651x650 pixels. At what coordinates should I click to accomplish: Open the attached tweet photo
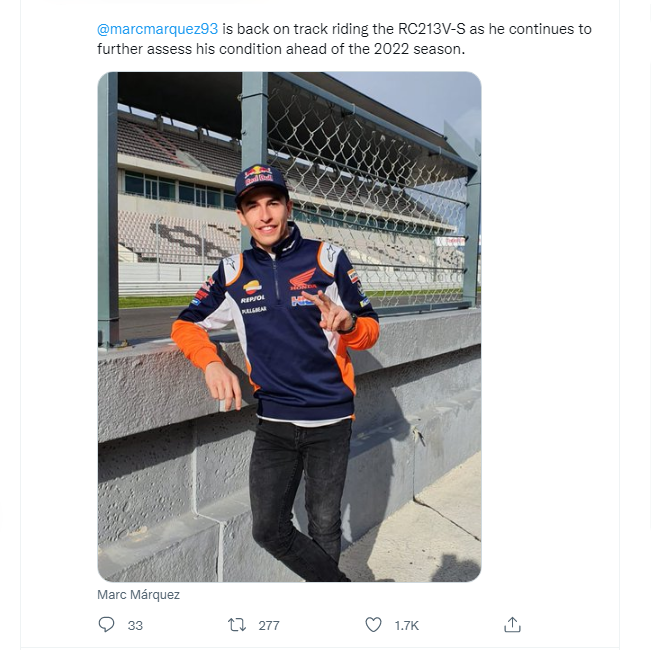[x=289, y=327]
